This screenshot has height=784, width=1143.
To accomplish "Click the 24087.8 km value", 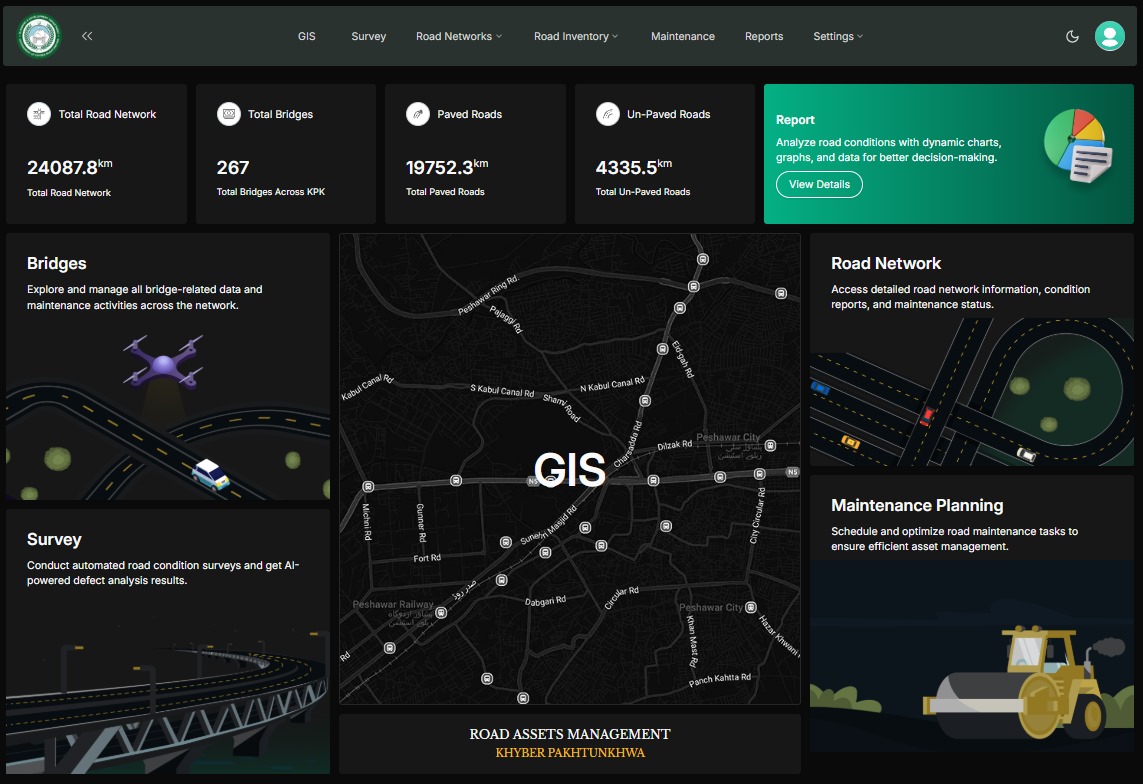I will point(69,167).
